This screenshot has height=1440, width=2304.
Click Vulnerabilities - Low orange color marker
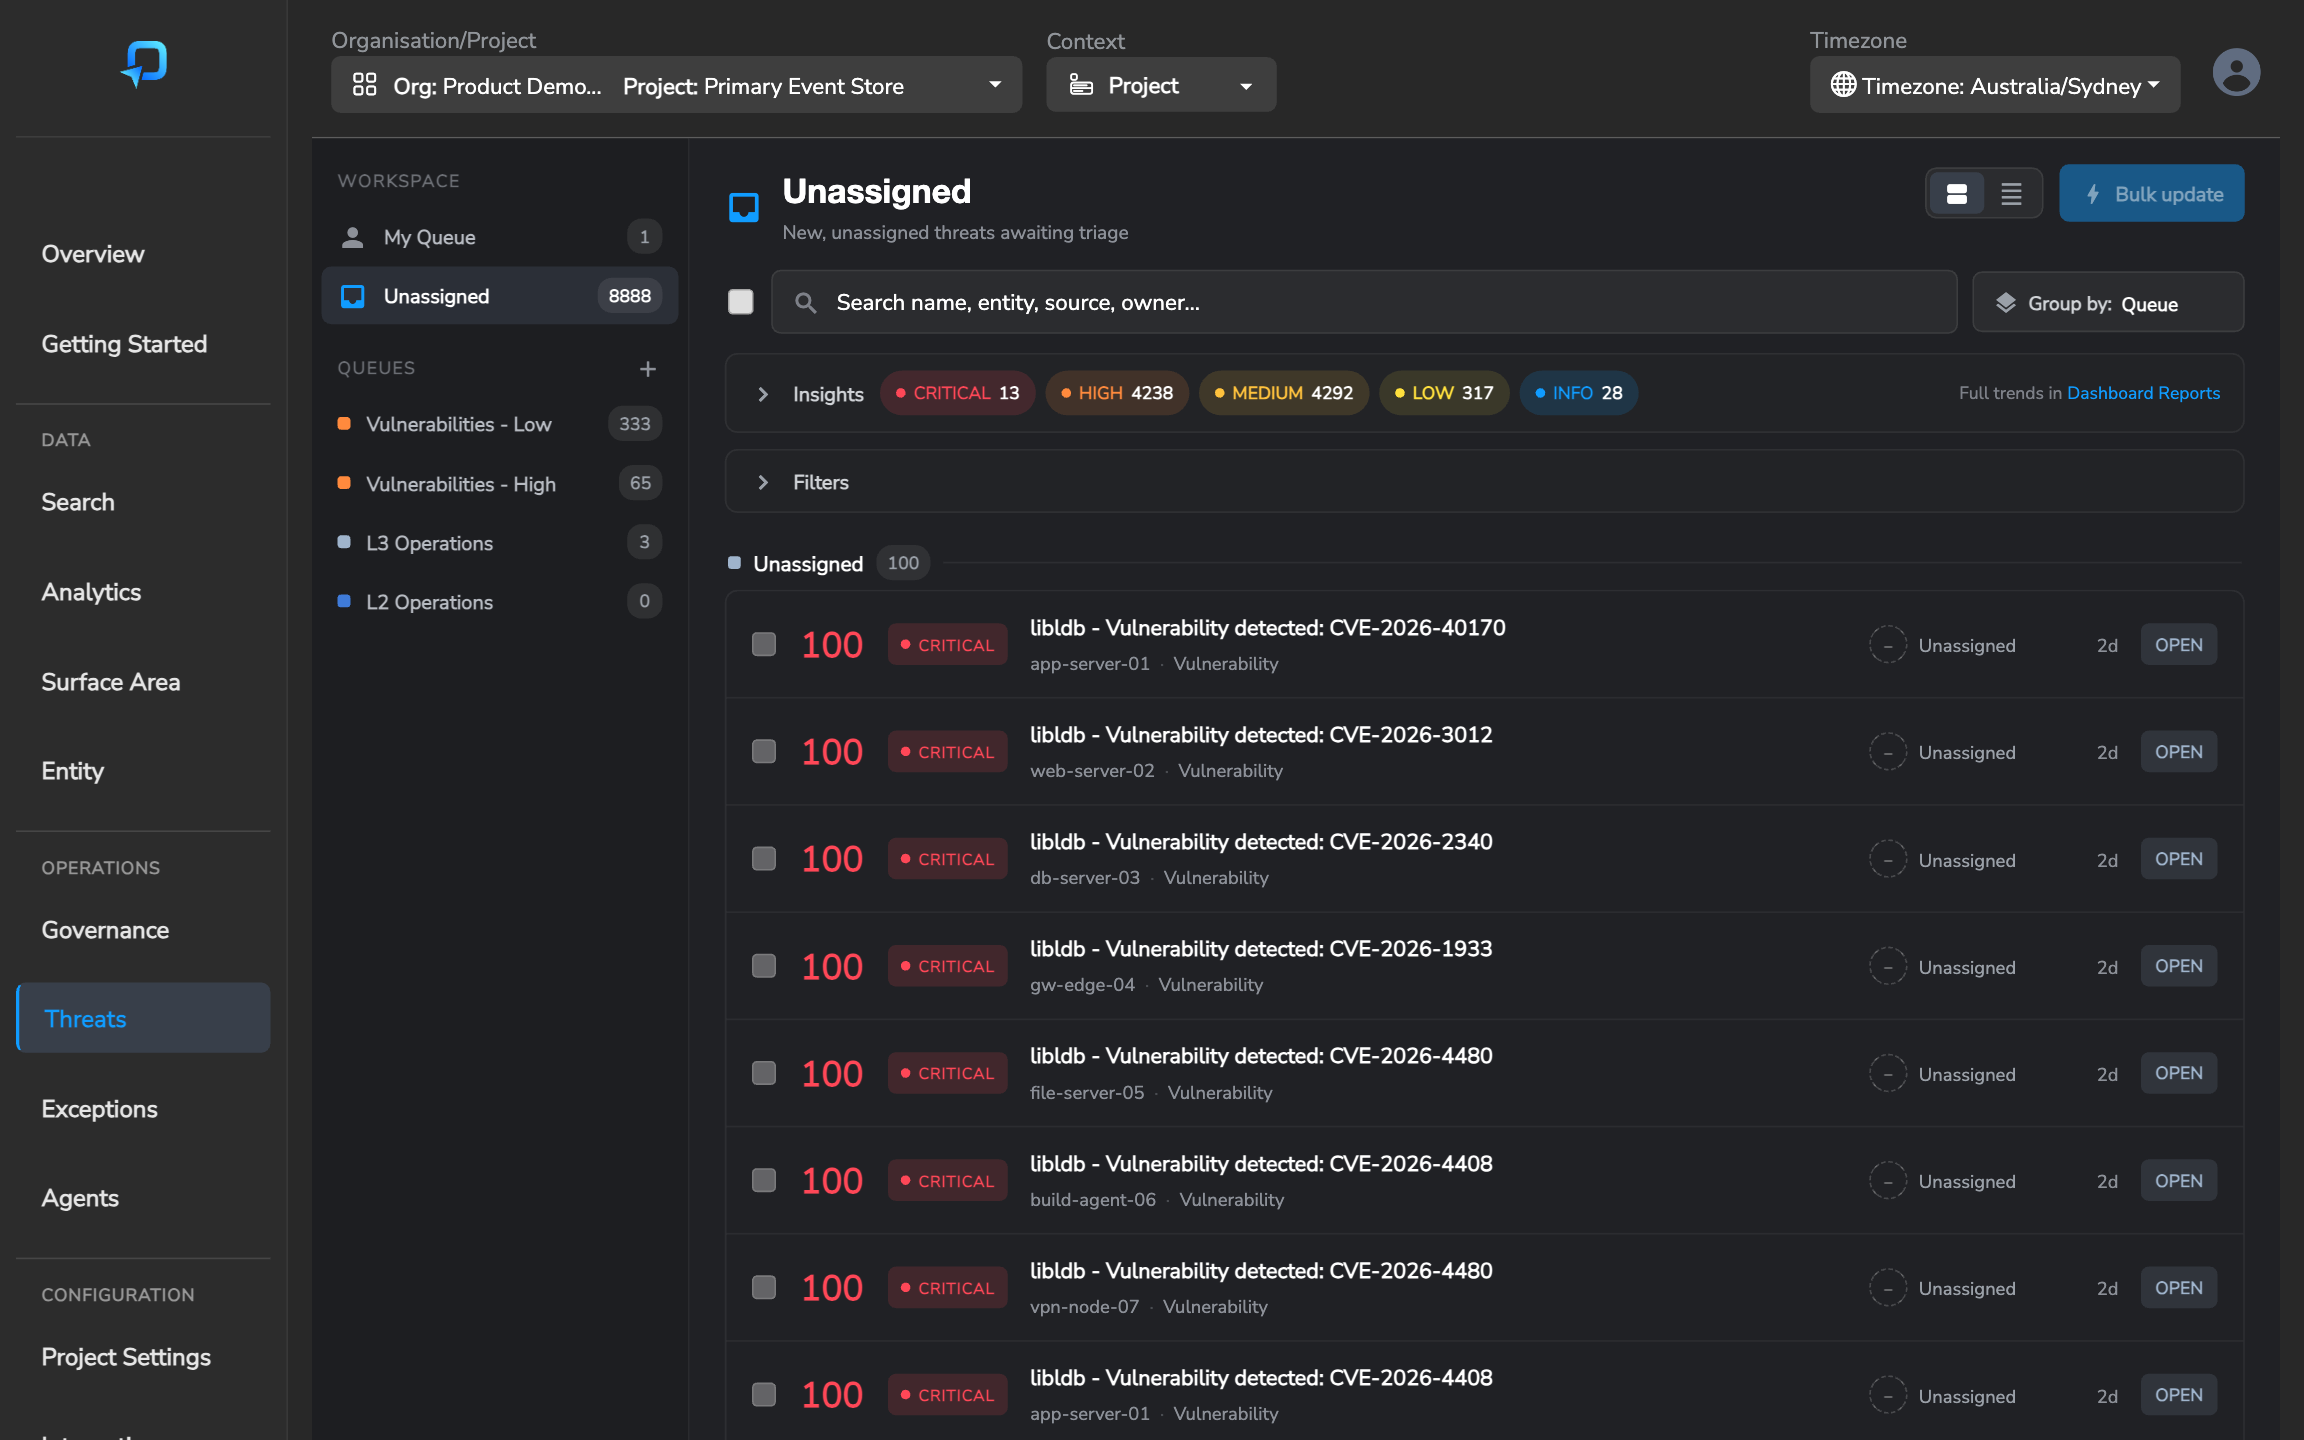click(344, 423)
